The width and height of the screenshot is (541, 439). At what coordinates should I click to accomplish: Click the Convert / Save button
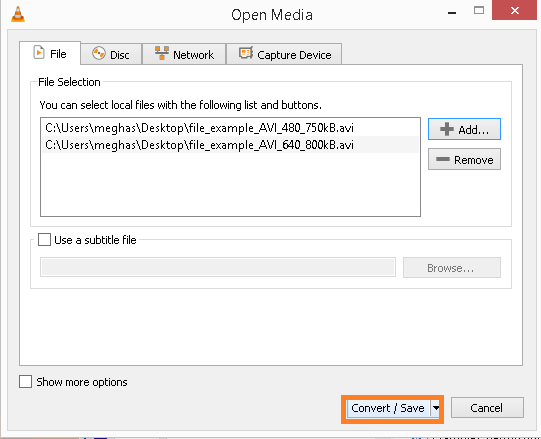point(388,408)
